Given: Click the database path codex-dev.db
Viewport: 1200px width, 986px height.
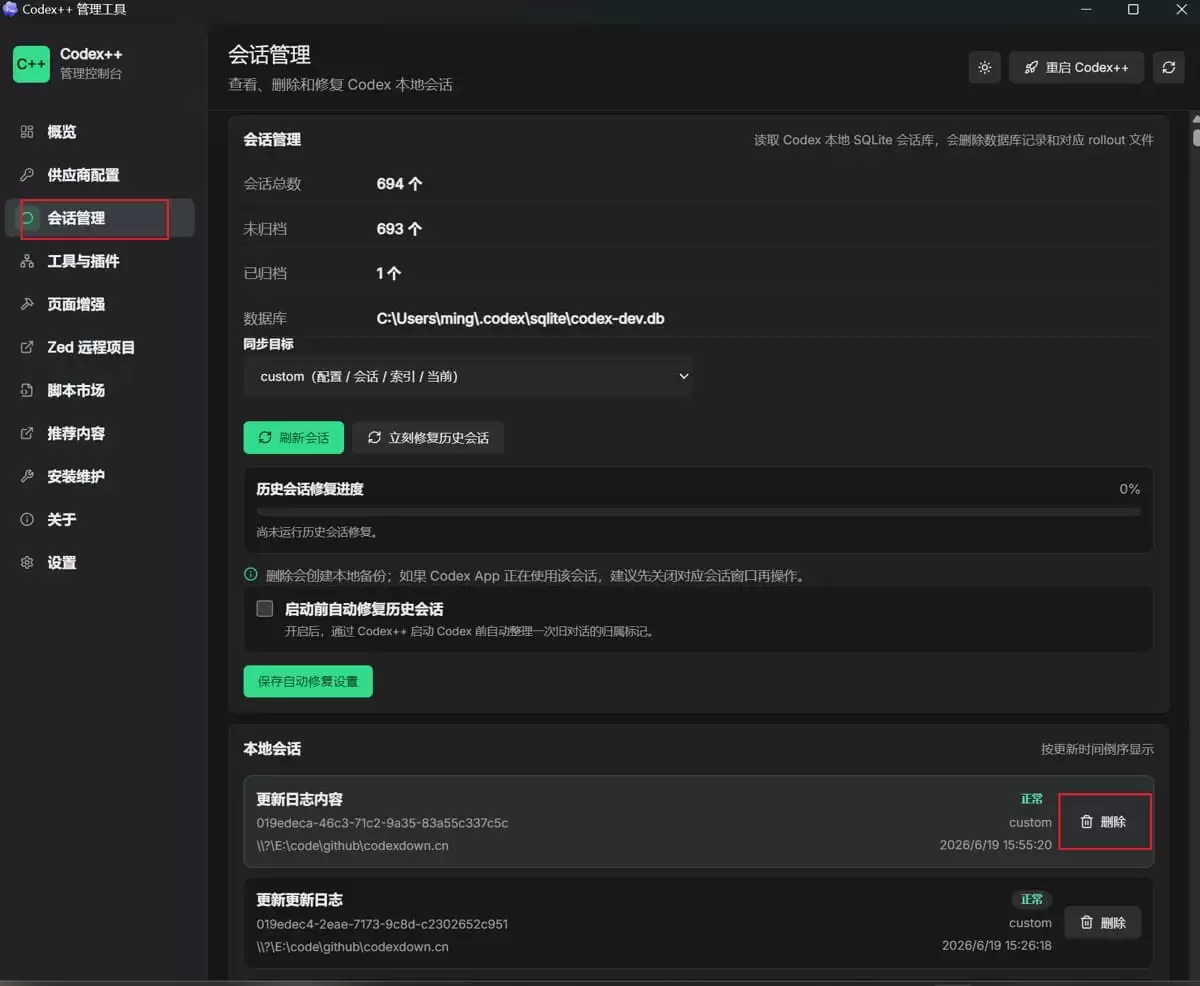Looking at the screenshot, I should click(520, 319).
